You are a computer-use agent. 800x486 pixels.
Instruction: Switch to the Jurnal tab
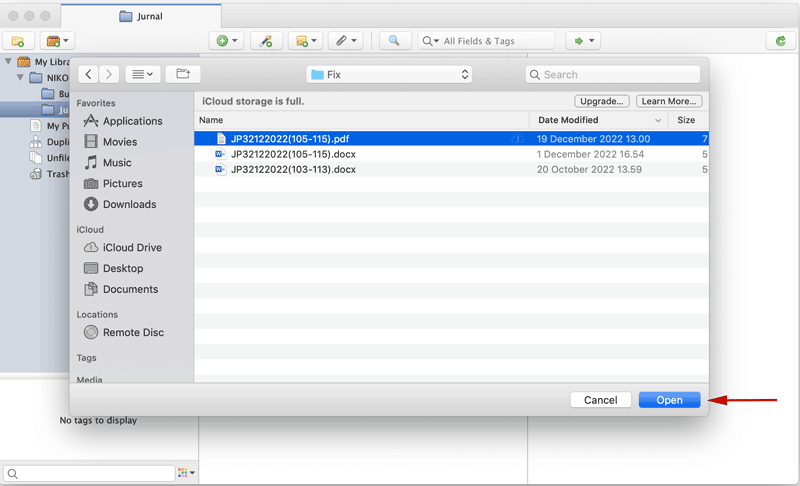point(141,16)
